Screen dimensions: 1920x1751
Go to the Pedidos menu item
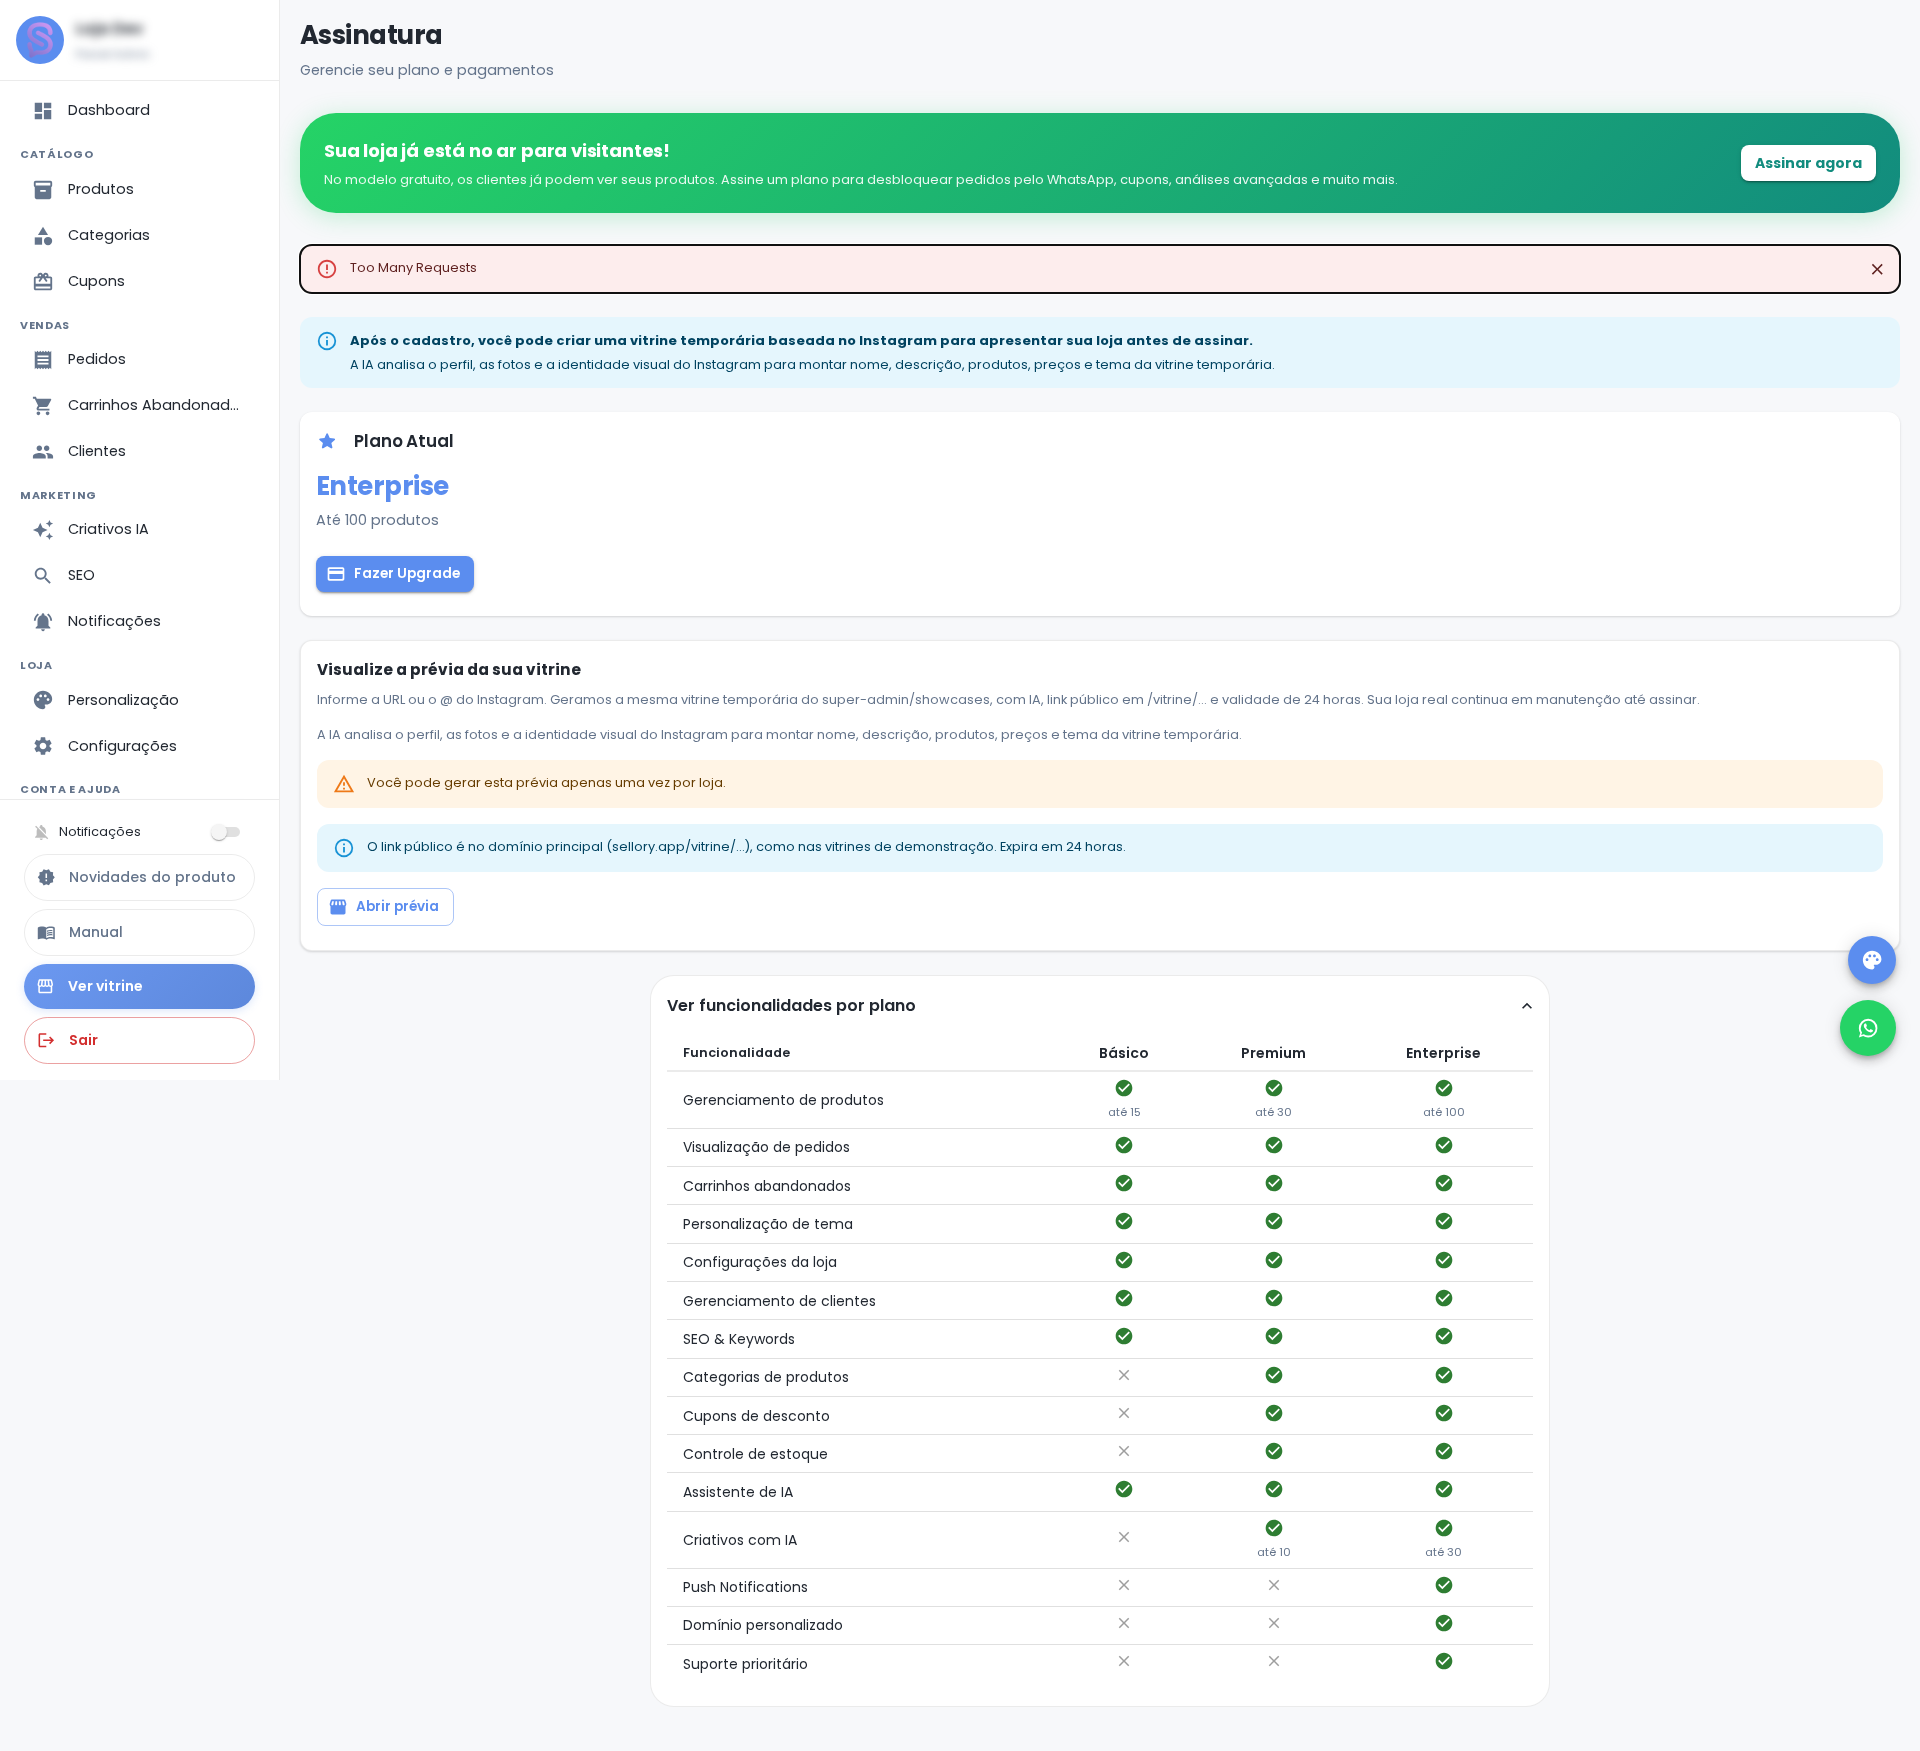click(139, 359)
